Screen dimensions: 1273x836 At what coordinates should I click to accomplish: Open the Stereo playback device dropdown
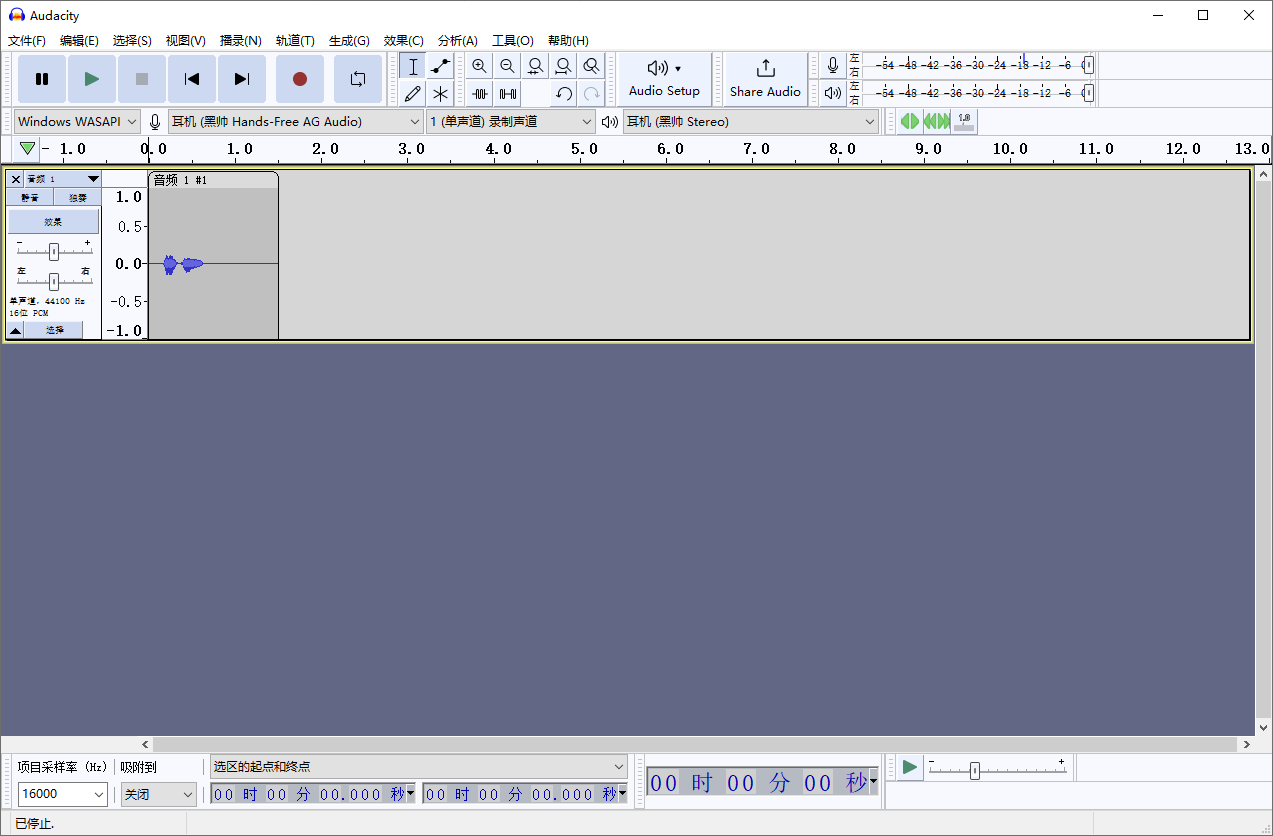pos(751,122)
